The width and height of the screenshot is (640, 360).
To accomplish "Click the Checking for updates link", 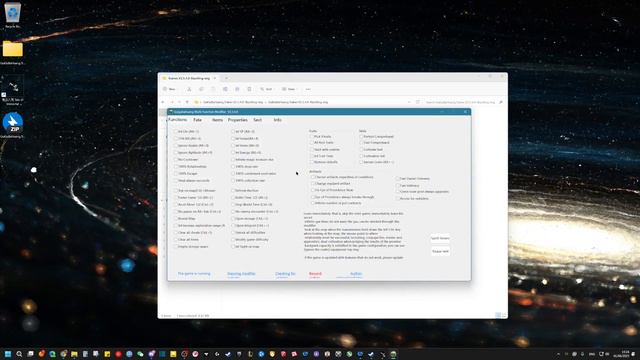I will pos(285,274).
